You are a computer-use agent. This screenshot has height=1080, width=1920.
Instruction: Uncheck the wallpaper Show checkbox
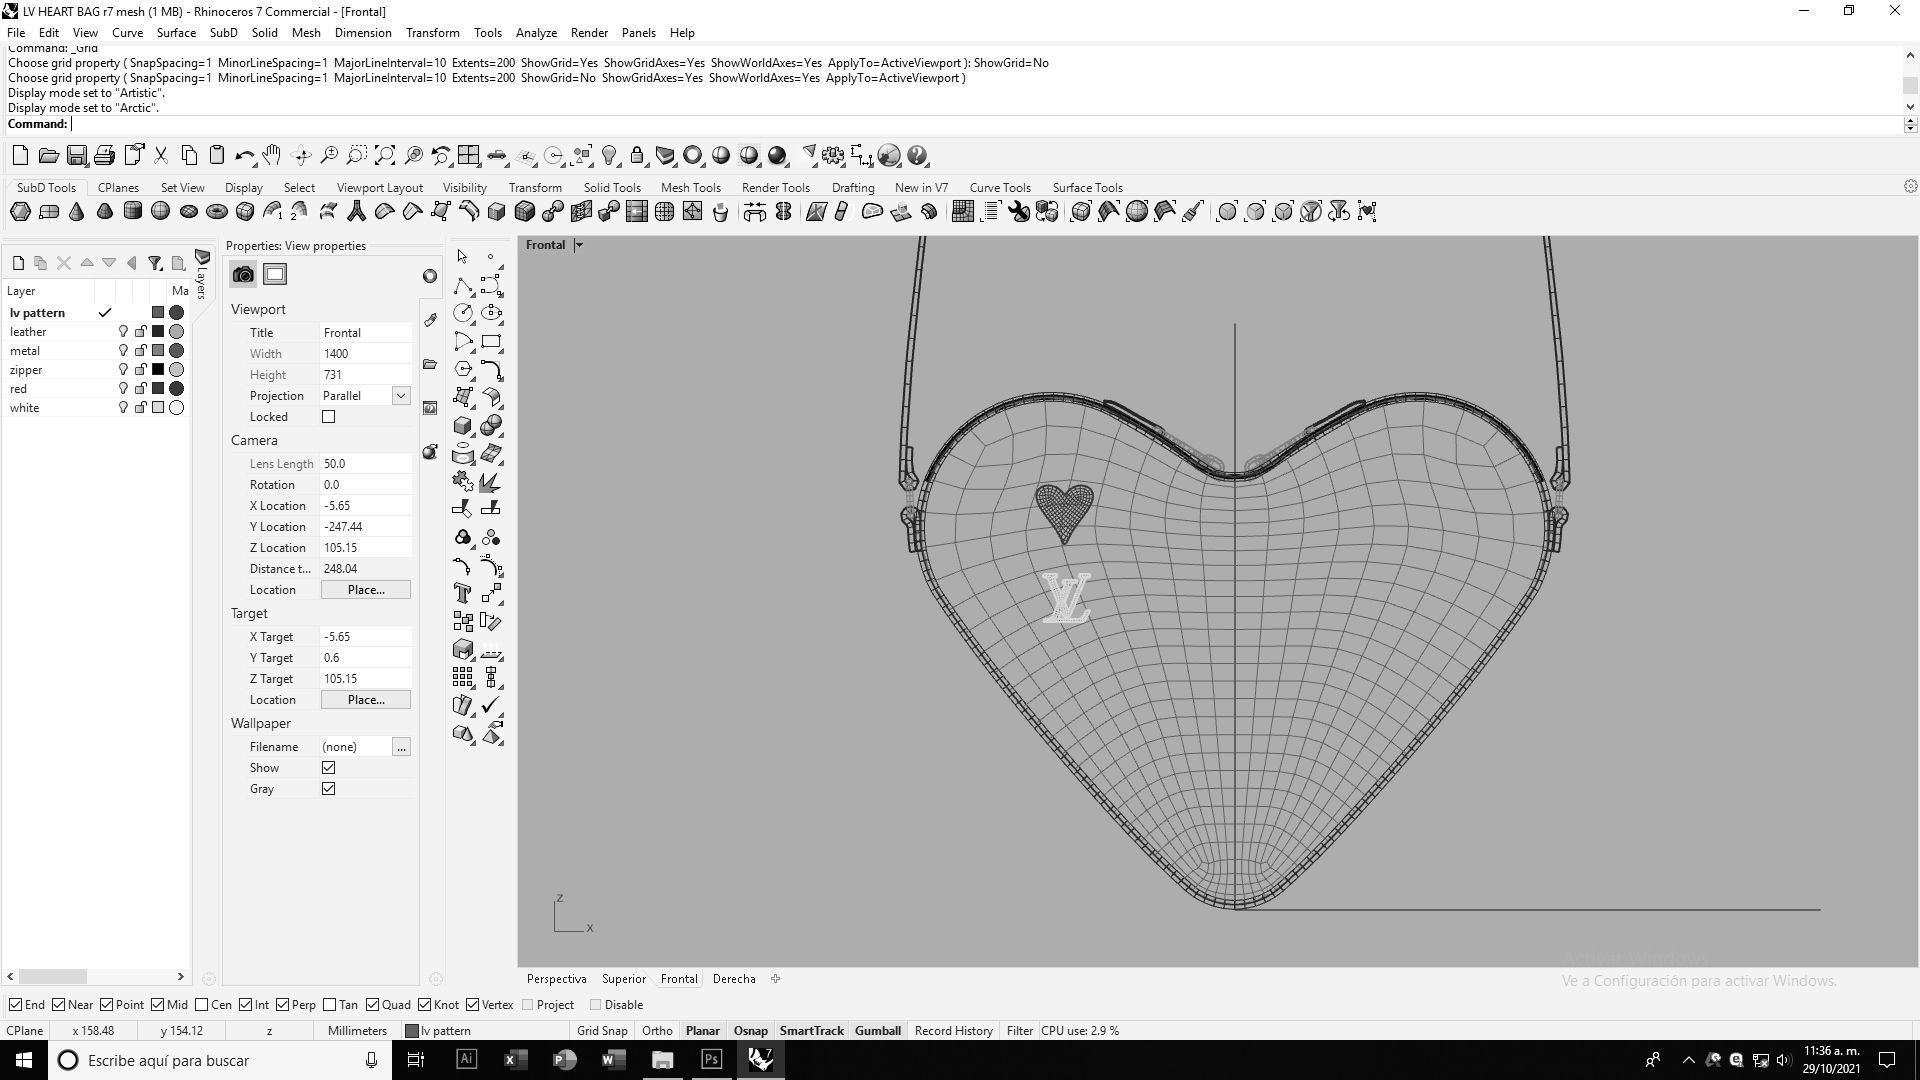click(x=328, y=768)
